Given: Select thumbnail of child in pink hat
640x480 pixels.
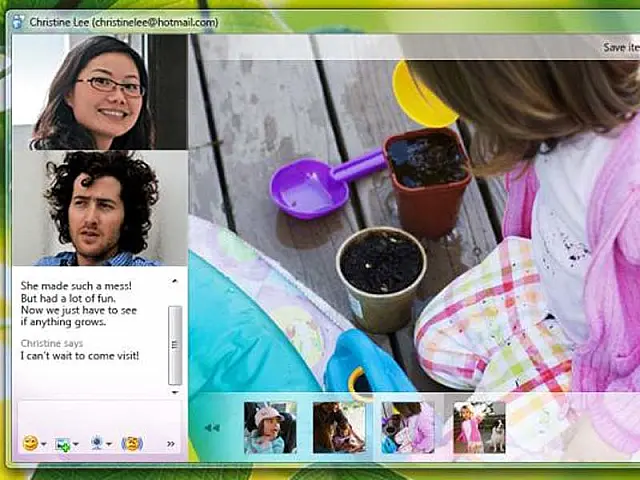Looking at the screenshot, I should (270, 427).
